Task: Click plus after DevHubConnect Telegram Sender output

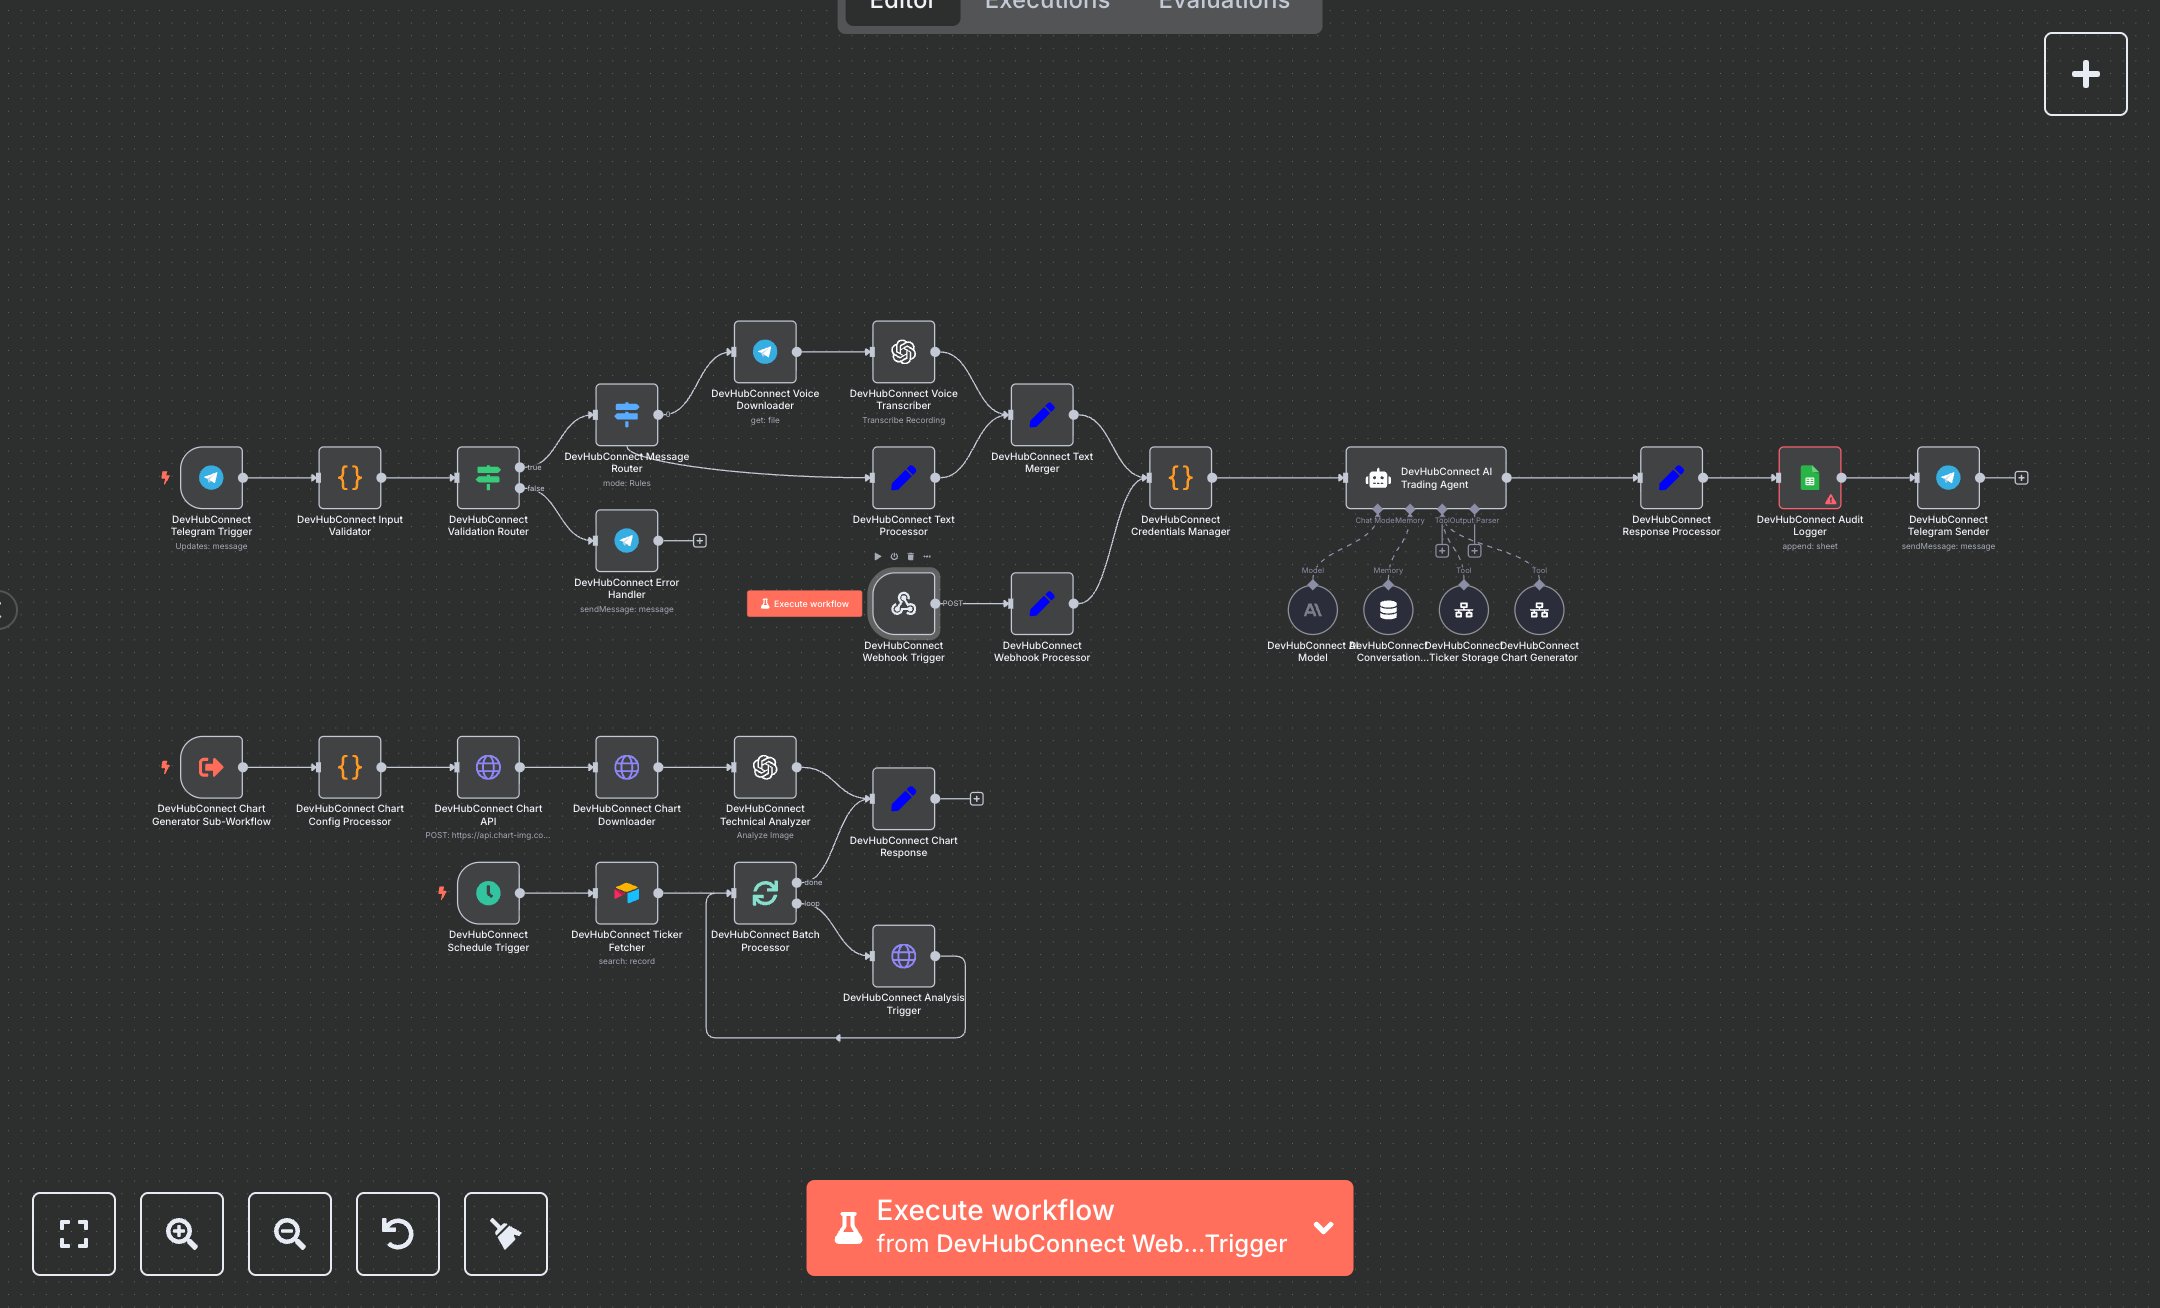Action: [2021, 478]
